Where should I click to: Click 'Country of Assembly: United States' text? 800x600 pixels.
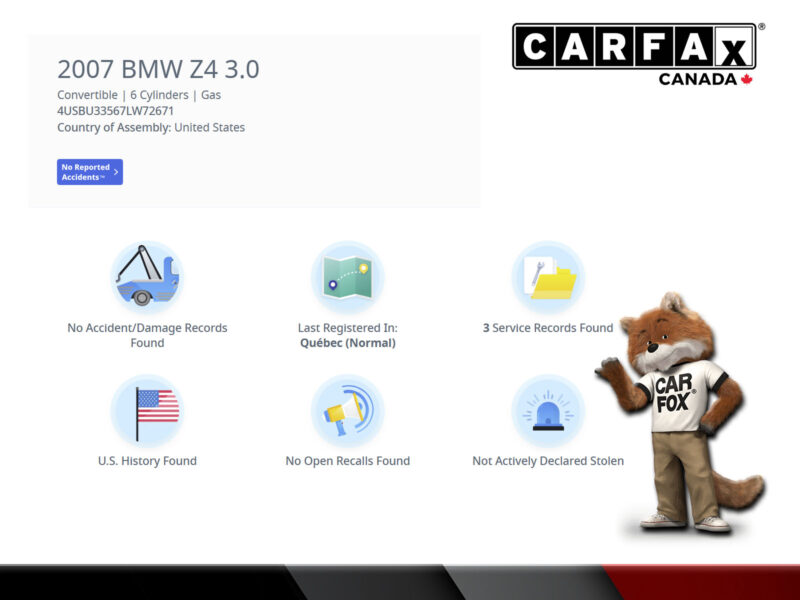[151, 127]
